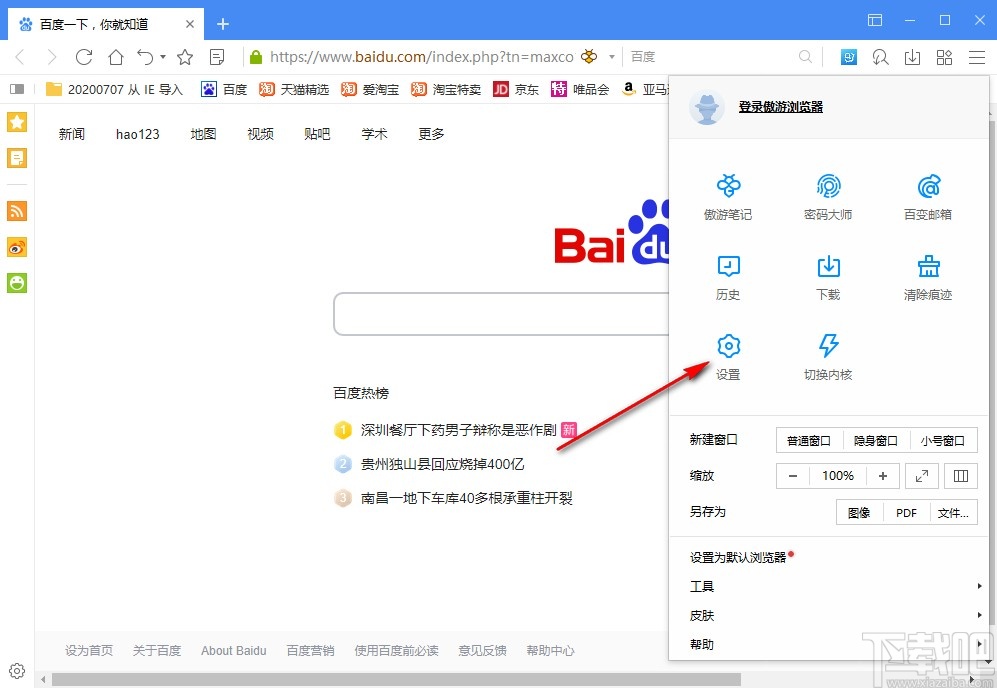Click the back navigation arrow
997x688 pixels.
[20, 57]
